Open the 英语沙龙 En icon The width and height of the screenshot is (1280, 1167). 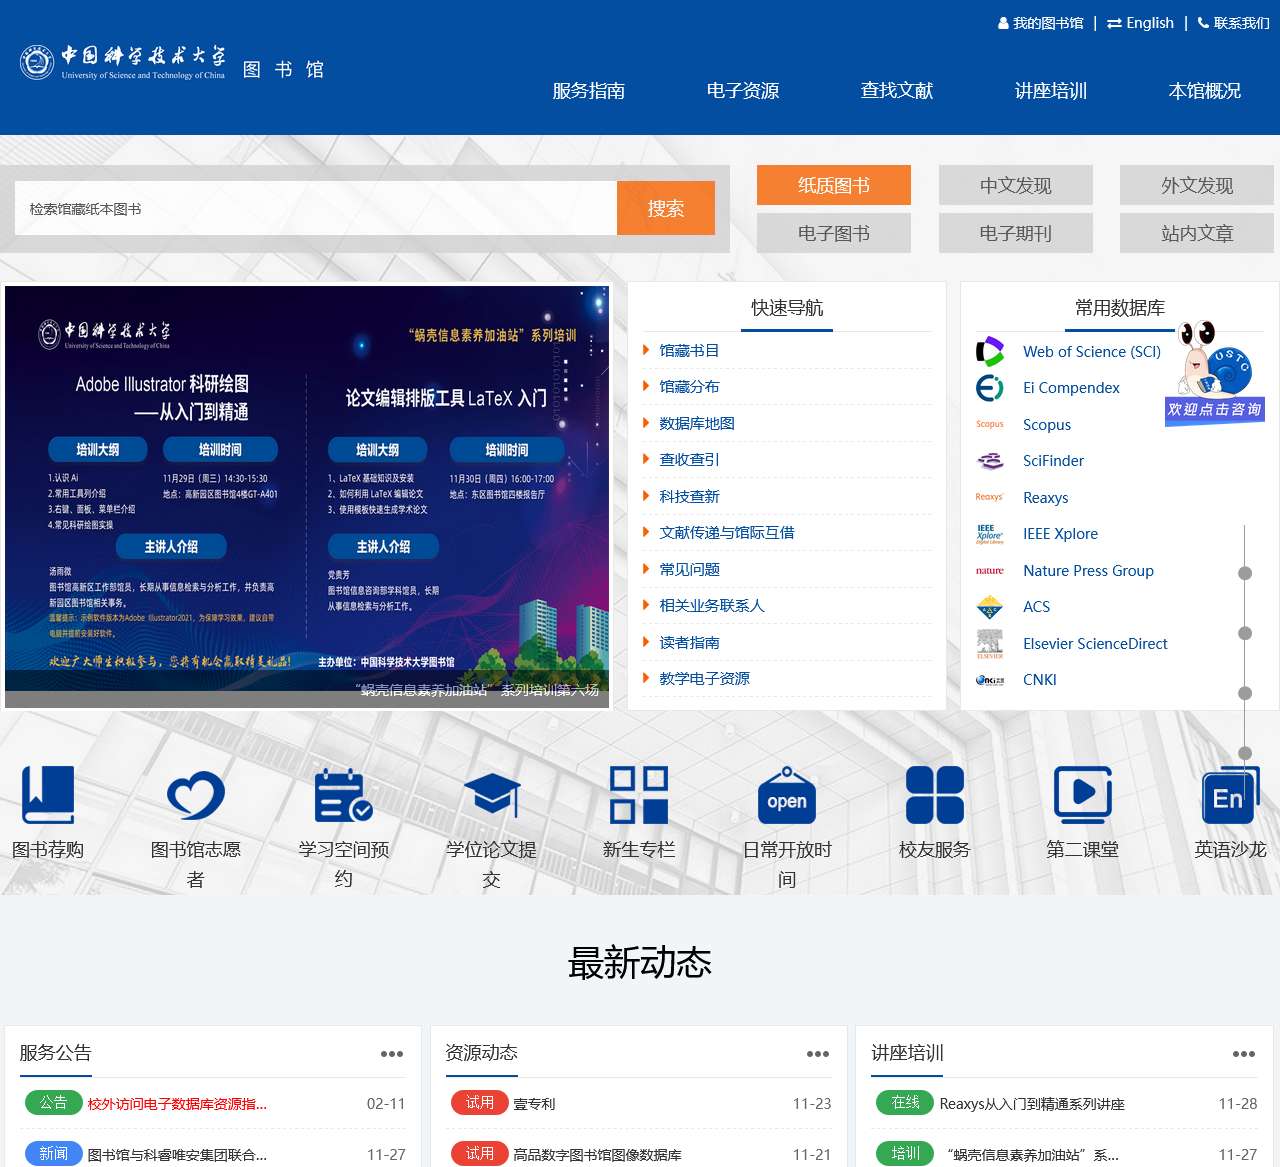pyautogui.click(x=1230, y=795)
